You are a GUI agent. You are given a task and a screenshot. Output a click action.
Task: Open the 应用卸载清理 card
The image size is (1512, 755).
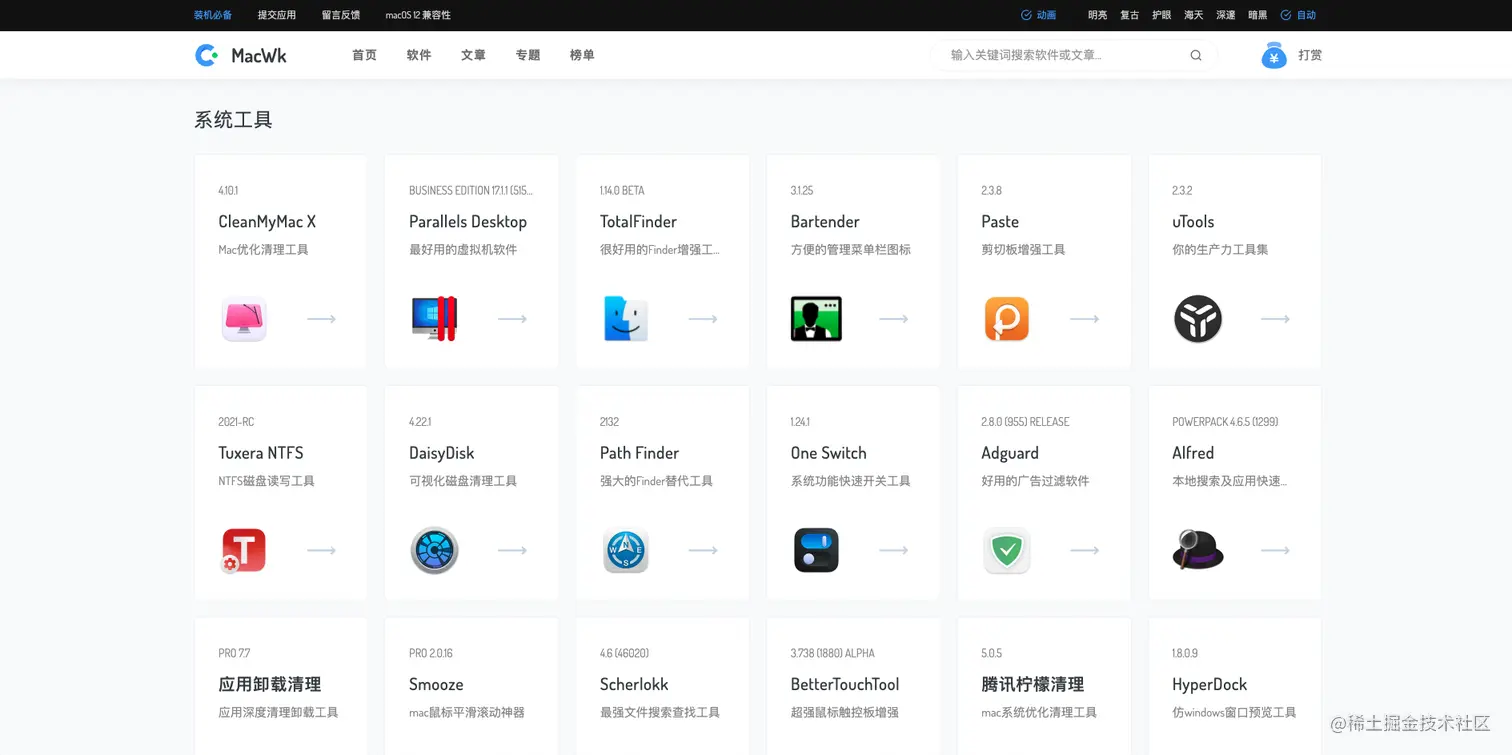[280, 686]
